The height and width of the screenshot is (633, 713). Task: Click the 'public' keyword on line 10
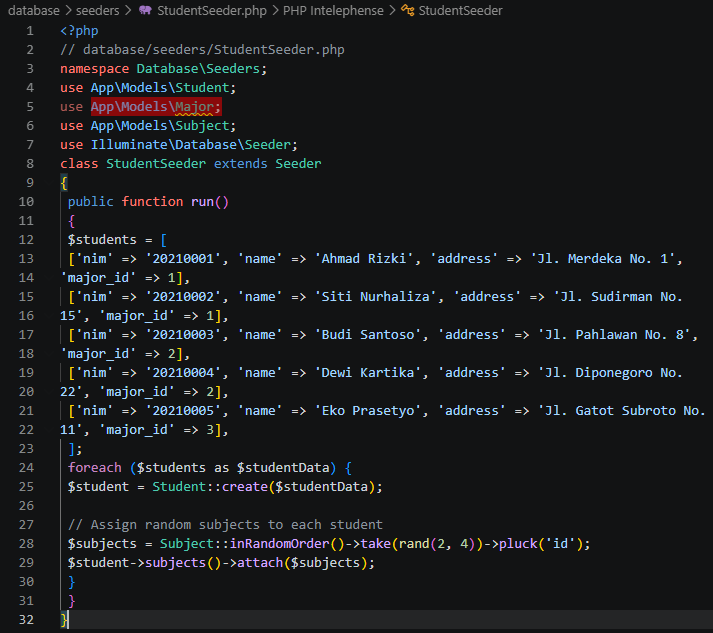click(x=90, y=202)
